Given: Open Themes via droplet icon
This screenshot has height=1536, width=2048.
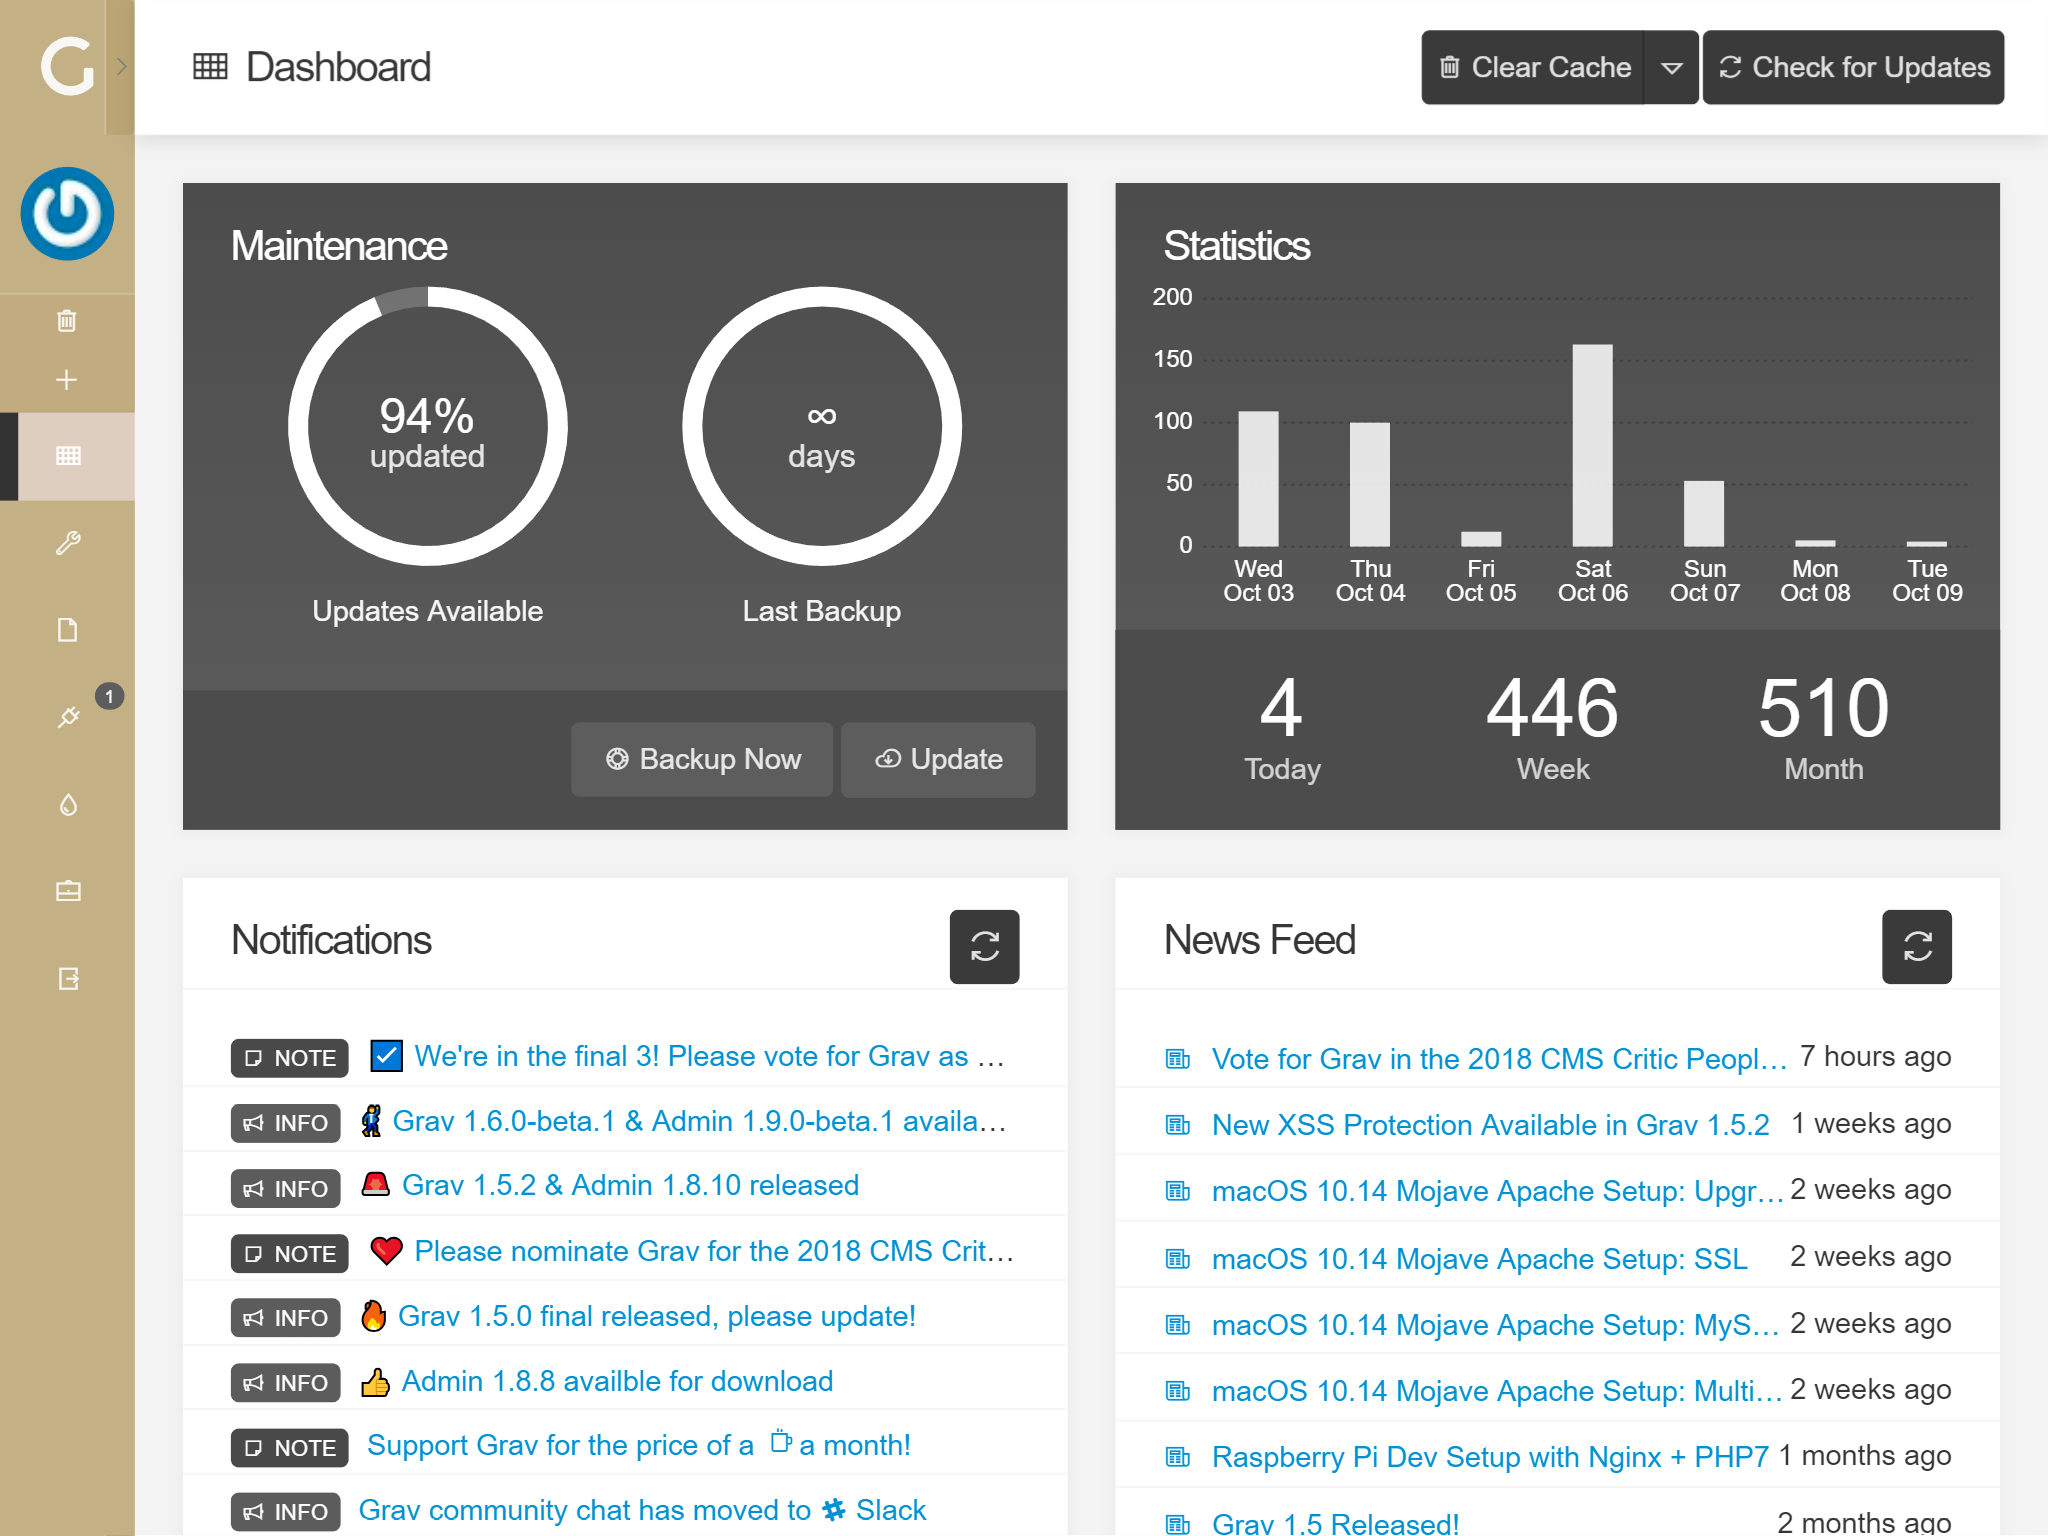Looking at the screenshot, I should [67, 805].
